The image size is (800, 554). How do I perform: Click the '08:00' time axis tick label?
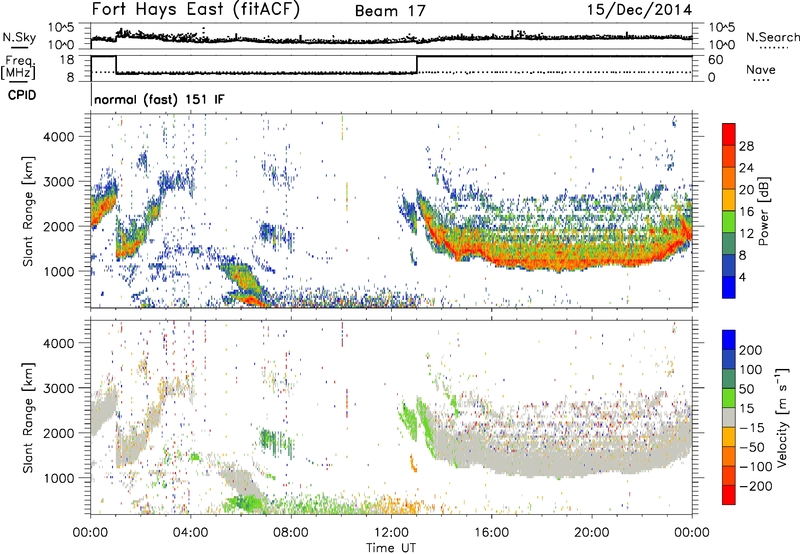tap(291, 533)
